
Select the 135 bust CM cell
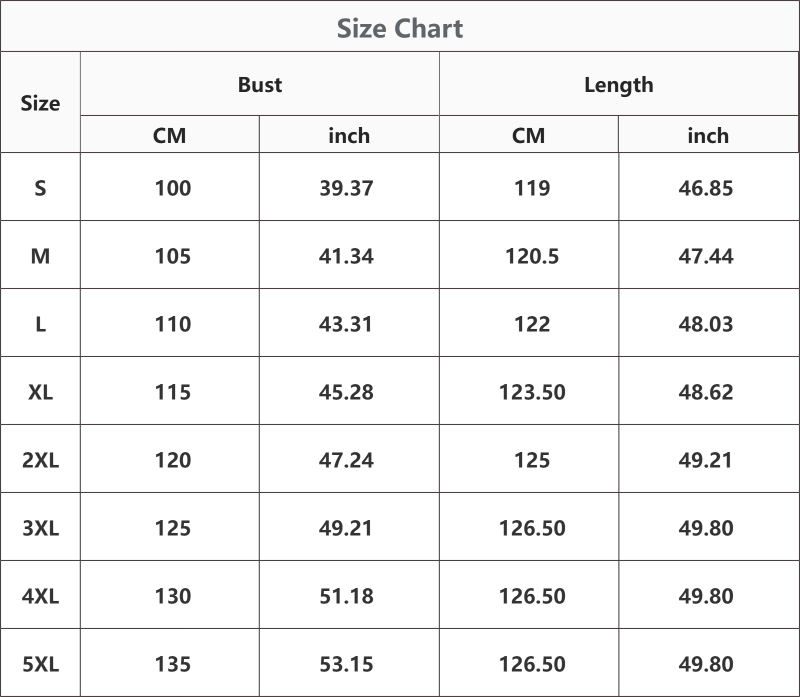point(173,664)
